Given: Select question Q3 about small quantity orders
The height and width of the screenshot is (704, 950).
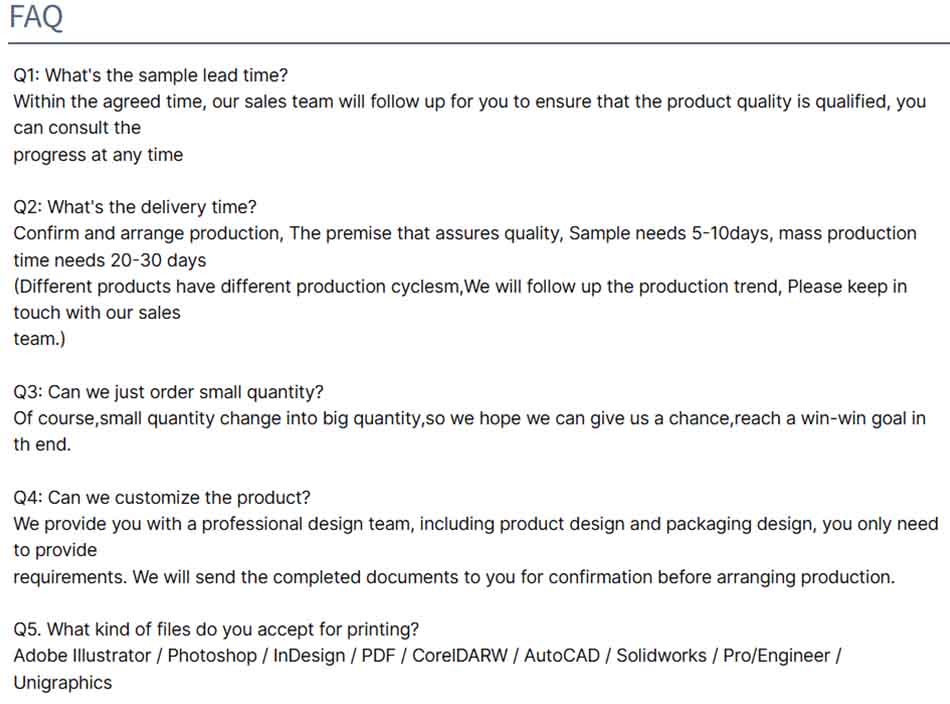Looking at the screenshot, I should pos(168,392).
